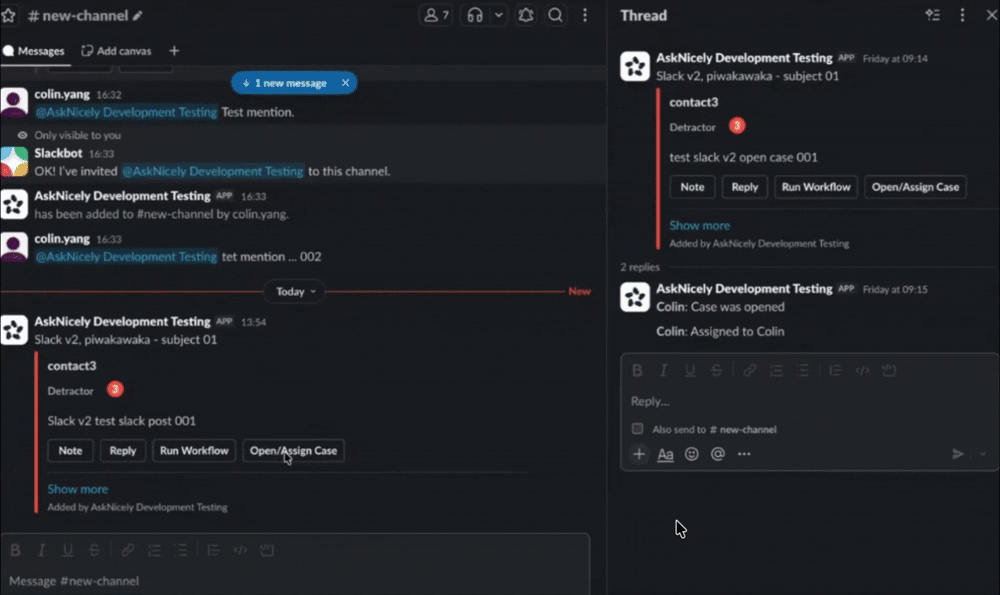1000x595 pixels.
Task: Toggle ordered list in channel message composer
Action: click(154, 550)
